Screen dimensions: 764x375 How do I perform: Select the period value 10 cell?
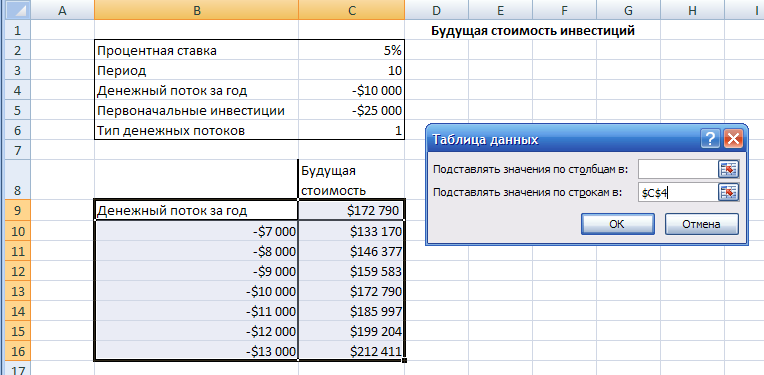(351, 71)
